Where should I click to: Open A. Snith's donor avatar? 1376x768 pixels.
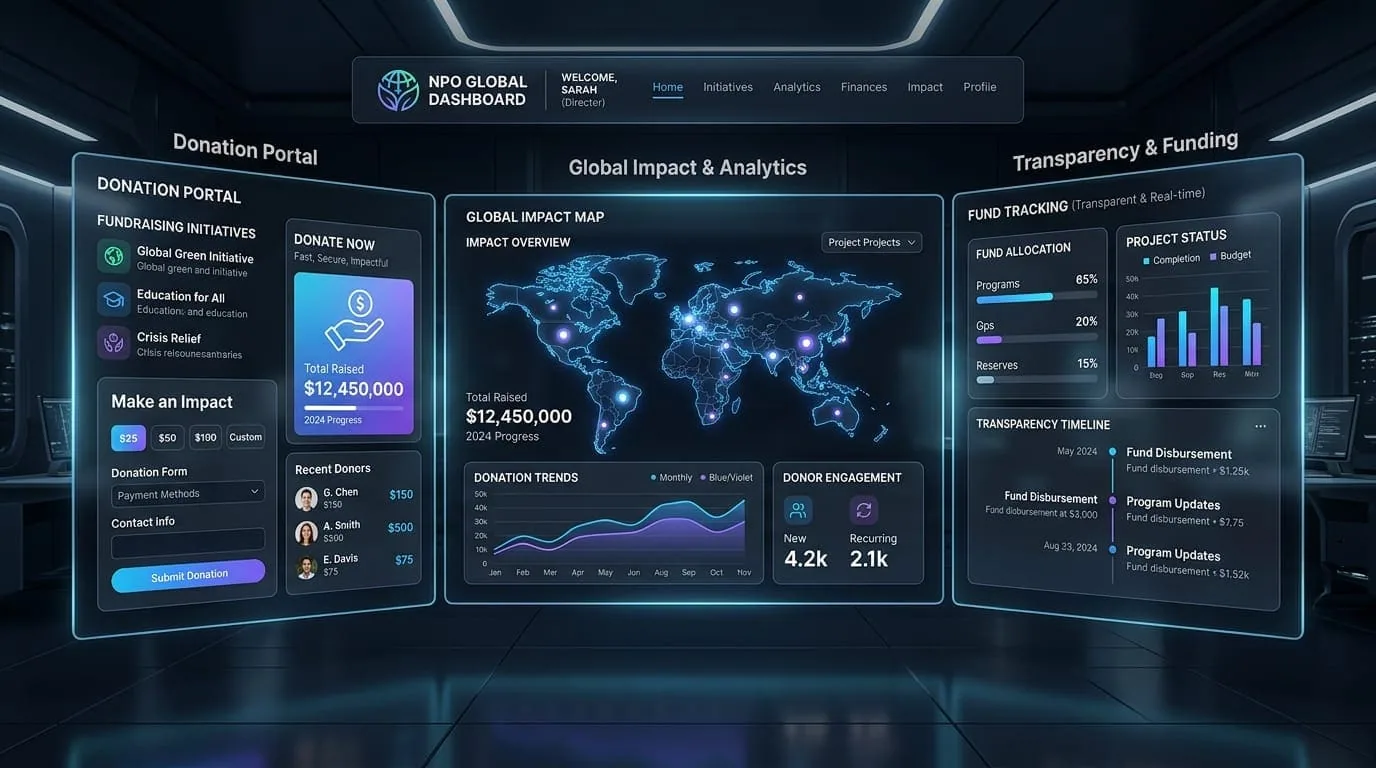pyautogui.click(x=307, y=532)
